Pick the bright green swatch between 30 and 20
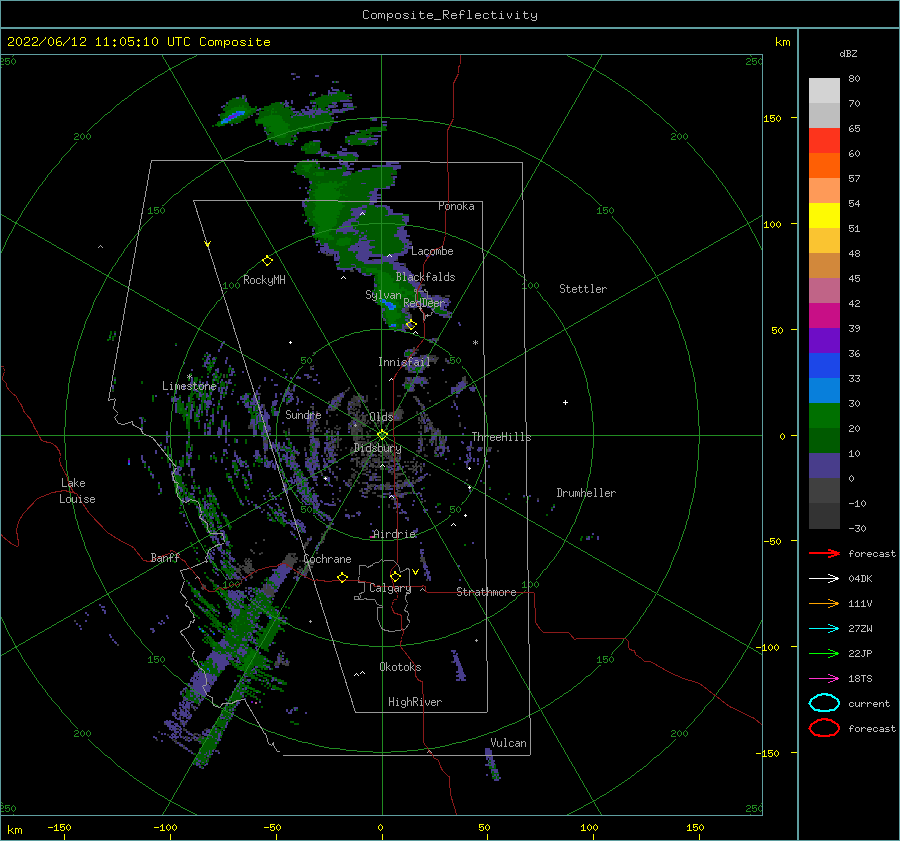Image resolution: width=900 pixels, height=841 pixels. point(824,415)
